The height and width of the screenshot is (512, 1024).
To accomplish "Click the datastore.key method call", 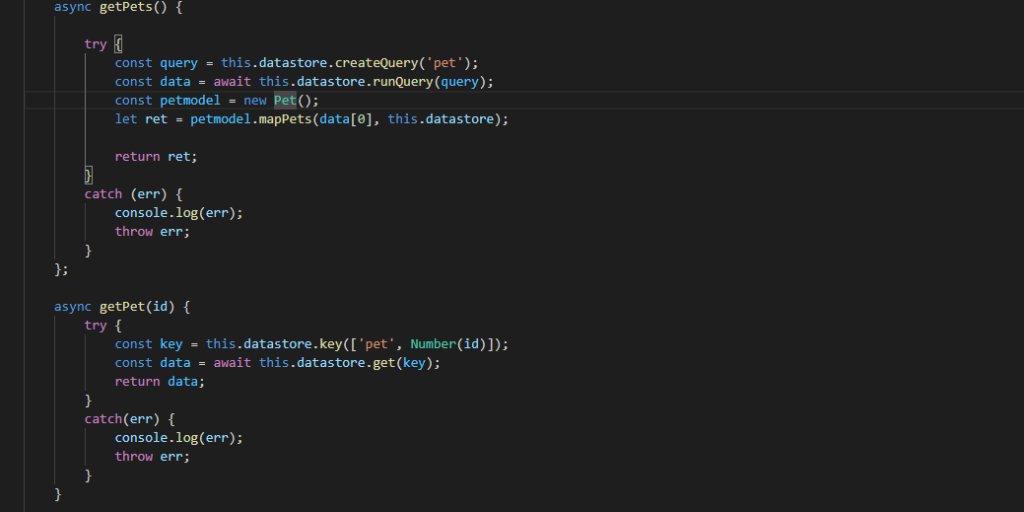I will 300,344.
